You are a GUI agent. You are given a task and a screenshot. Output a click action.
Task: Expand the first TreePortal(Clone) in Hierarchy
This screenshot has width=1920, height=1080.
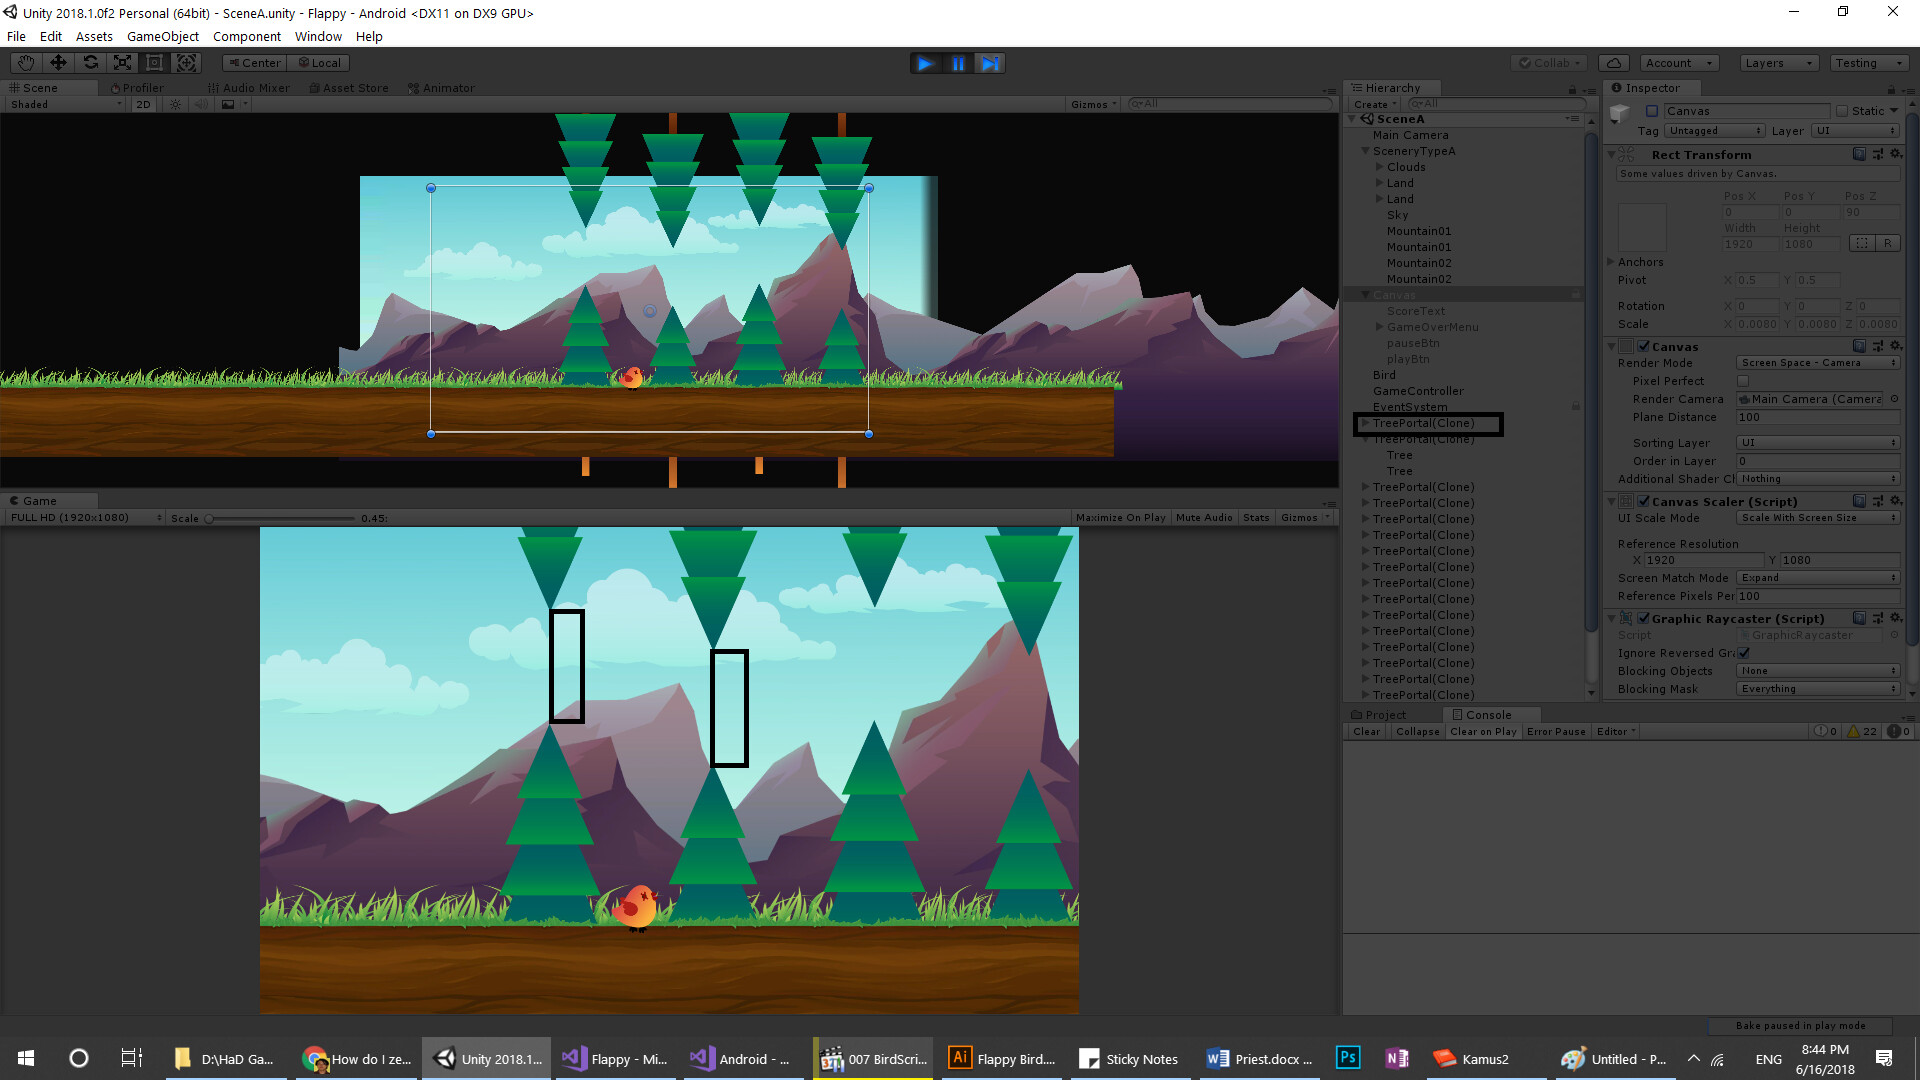[x=1365, y=423]
